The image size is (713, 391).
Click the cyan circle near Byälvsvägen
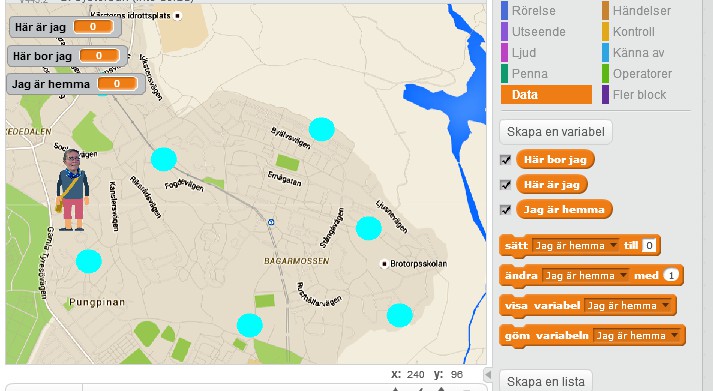tap(322, 130)
